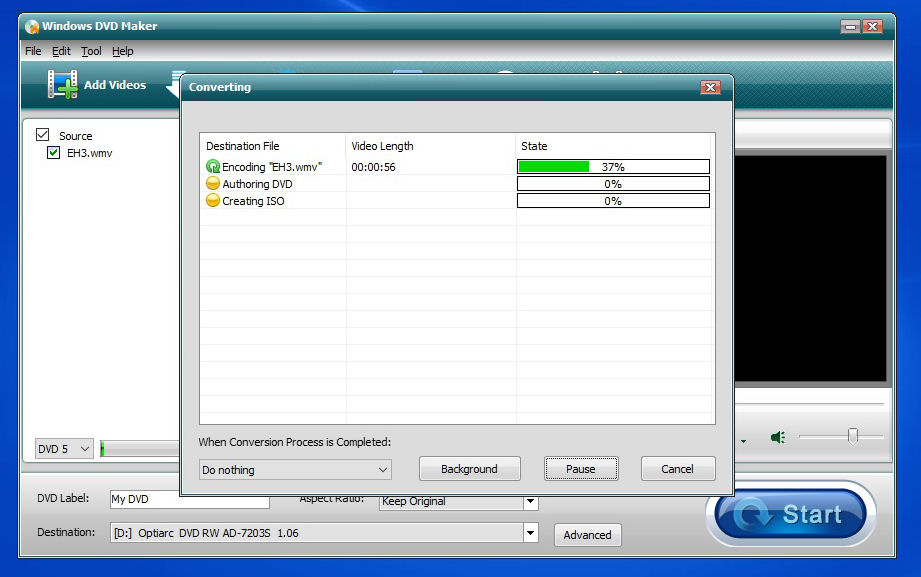The height and width of the screenshot is (577, 921).
Task: Open the DVD 5 disc type dropdown
Action: click(x=64, y=449)
